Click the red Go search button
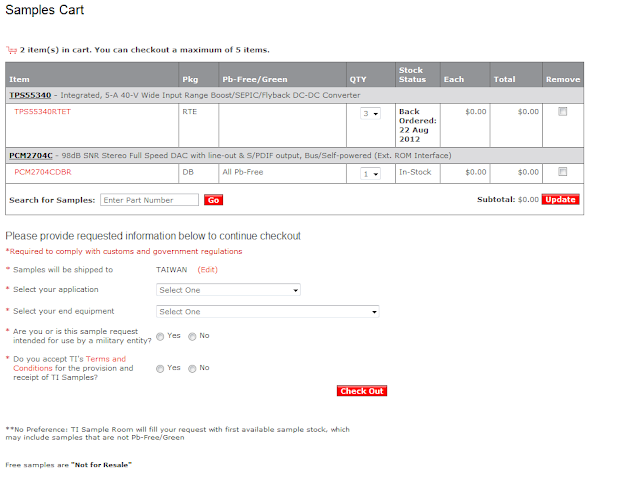Screen dimensions: 640x502 point(213,200)
